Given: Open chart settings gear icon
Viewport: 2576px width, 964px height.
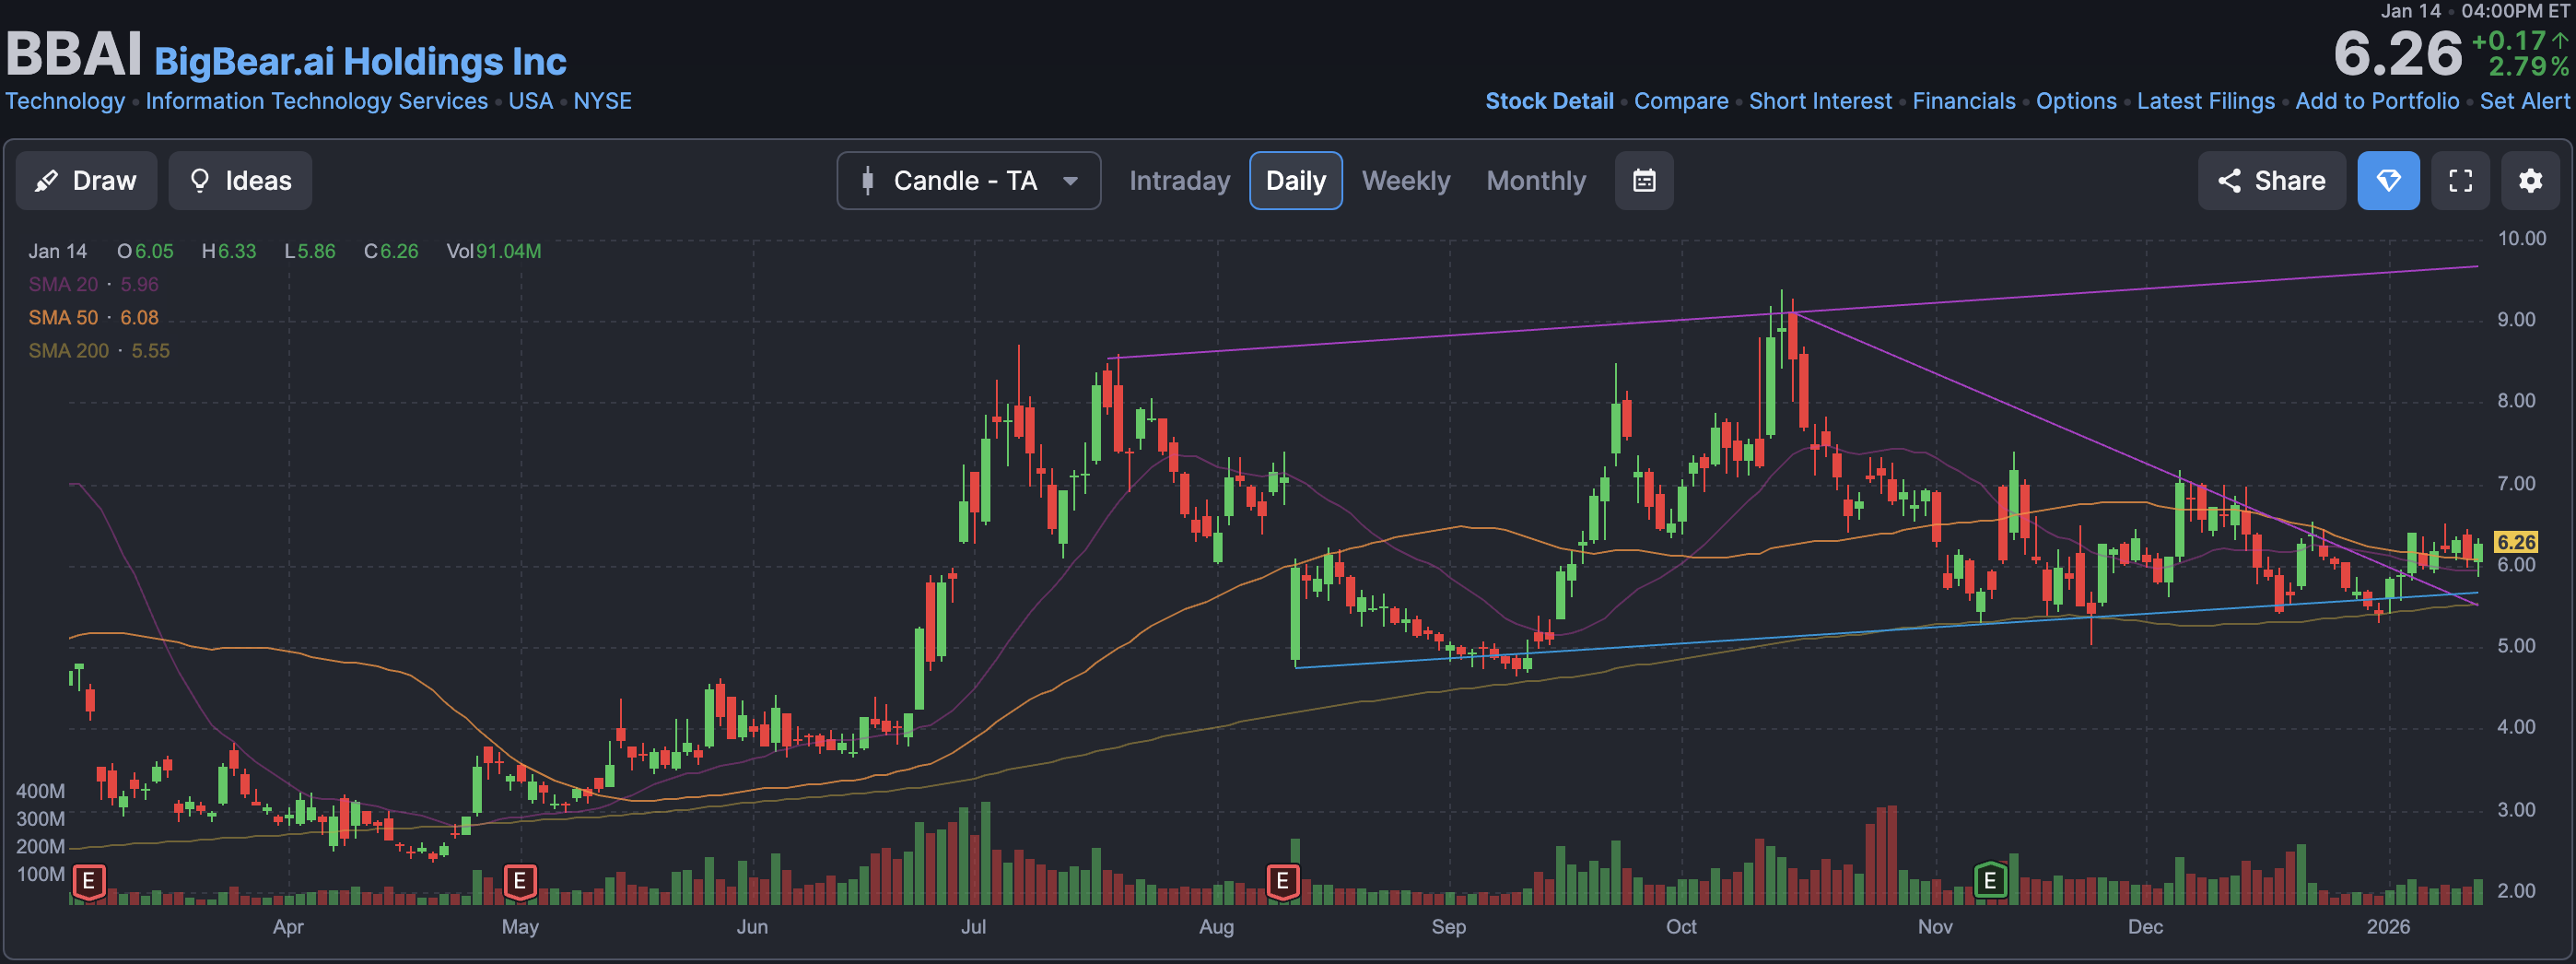Looking at the screenshot, I should click(2530, 181).
